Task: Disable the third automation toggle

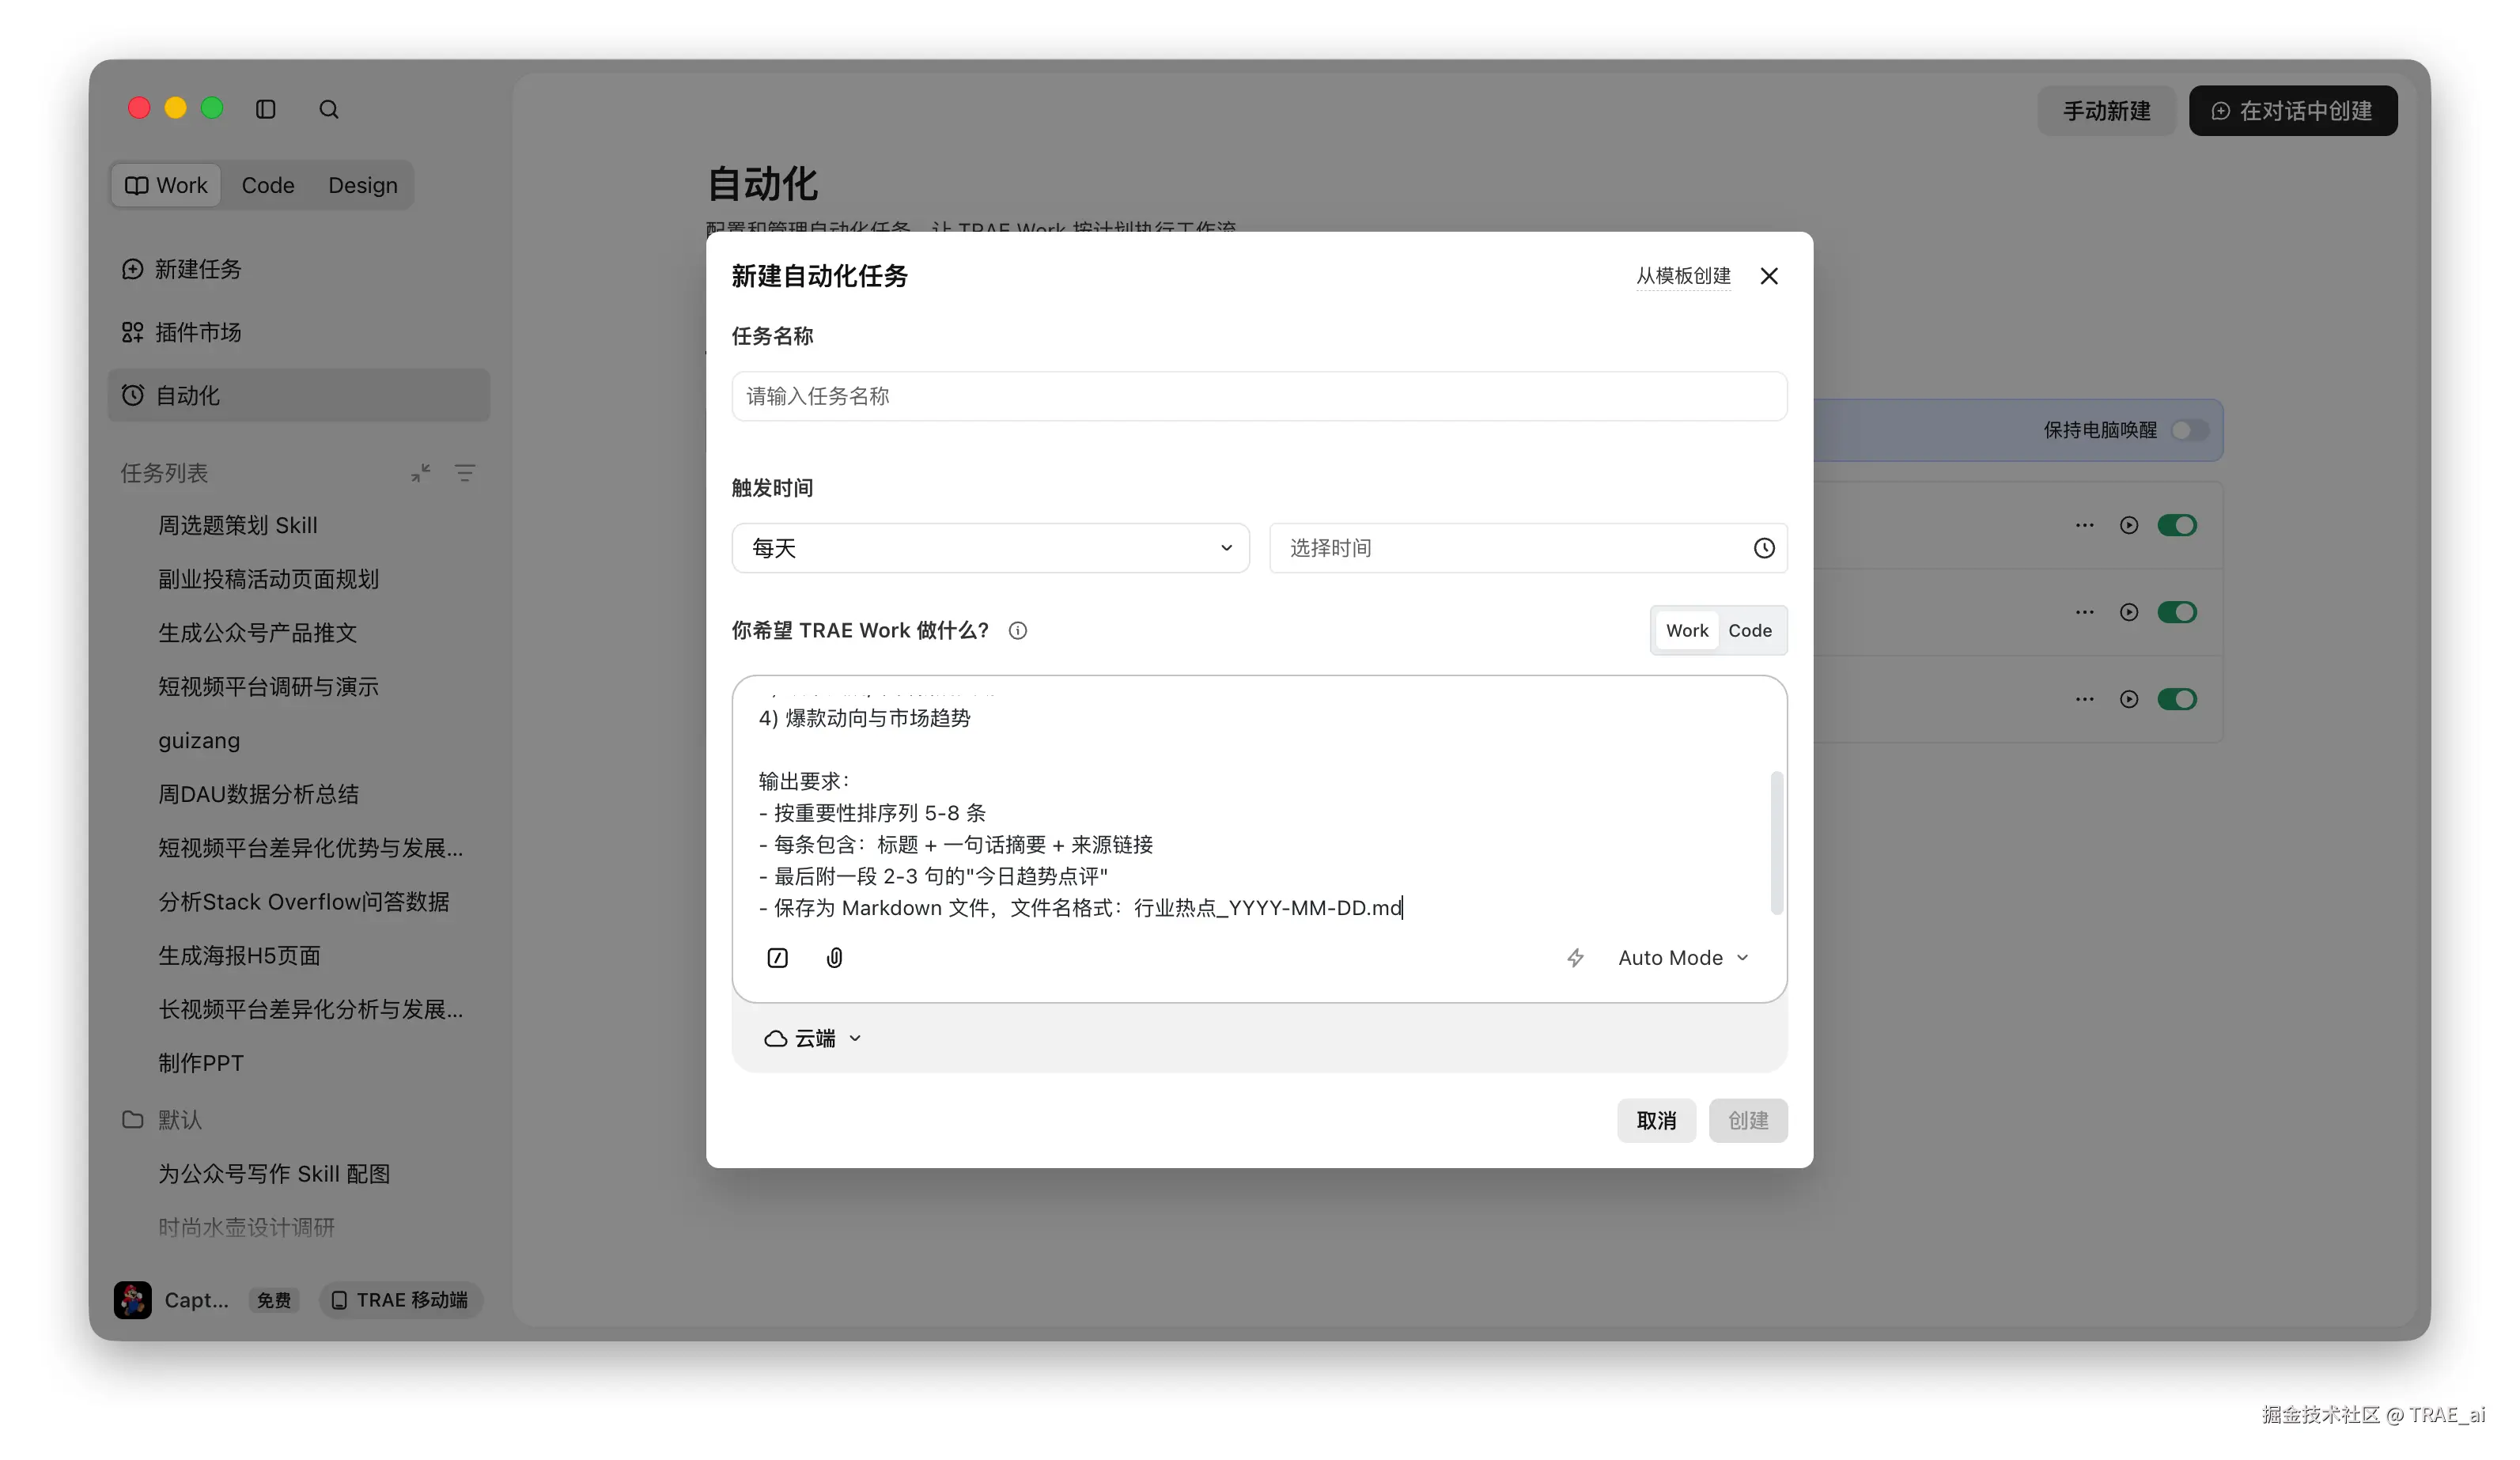Action: 2177,699
